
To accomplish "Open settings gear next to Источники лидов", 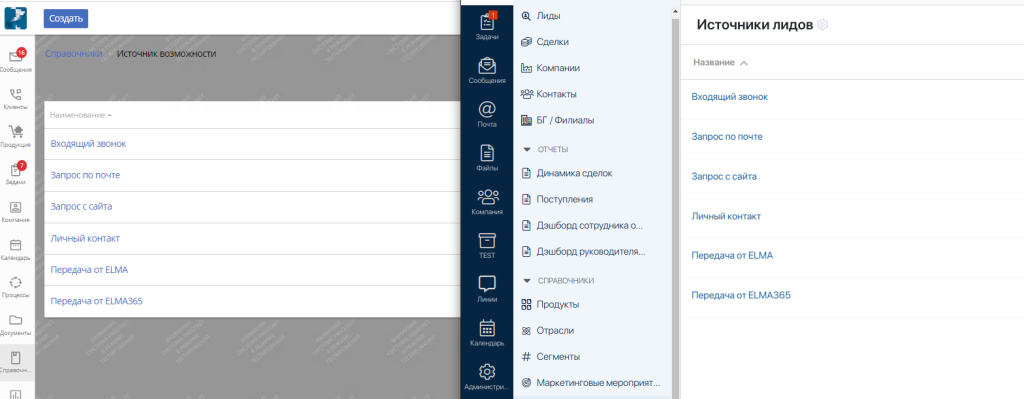I will [x=823, y=25].
